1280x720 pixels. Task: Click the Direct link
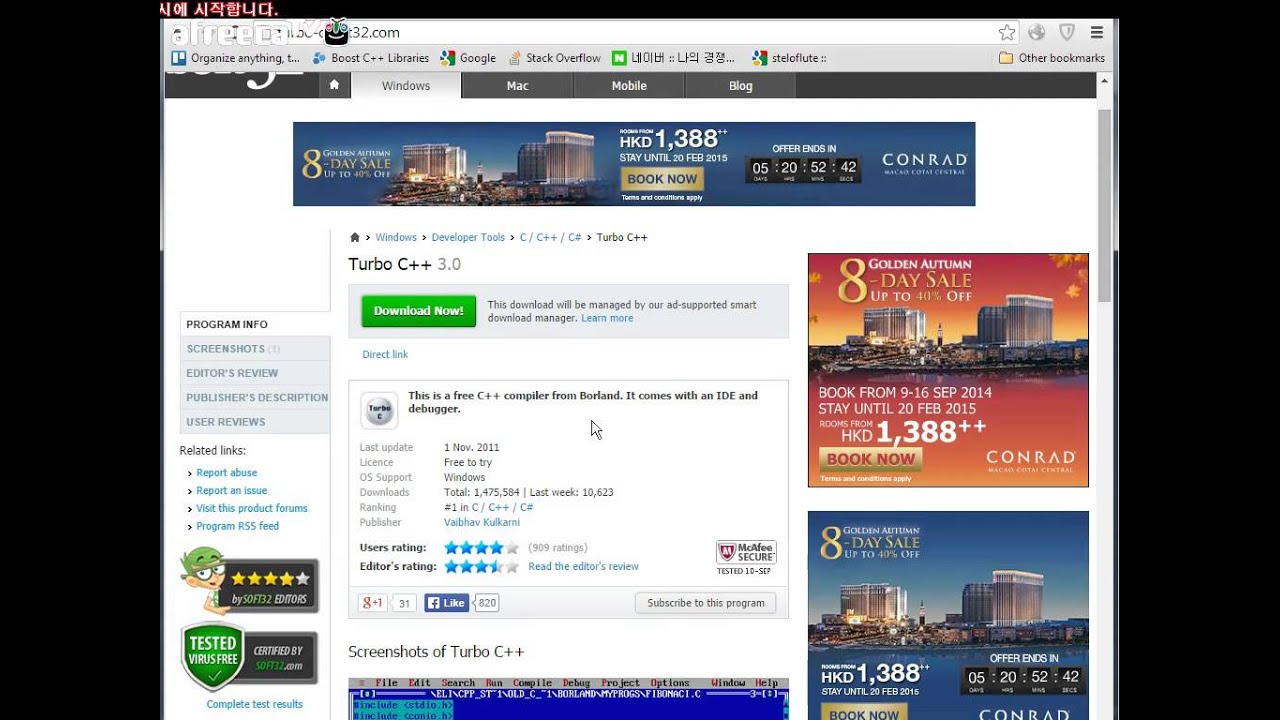tap(385, 354)
